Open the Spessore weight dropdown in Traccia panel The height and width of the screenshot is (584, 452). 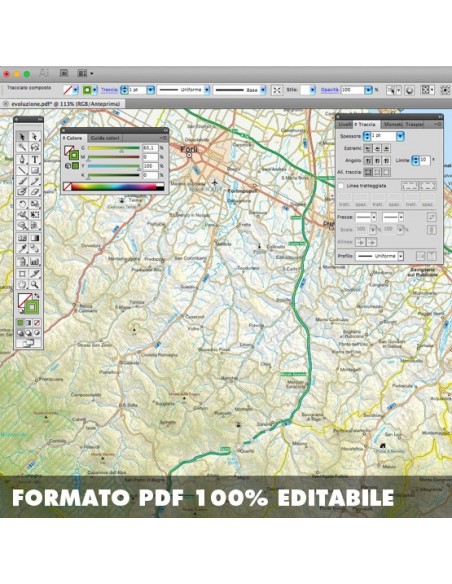point(400,136)
